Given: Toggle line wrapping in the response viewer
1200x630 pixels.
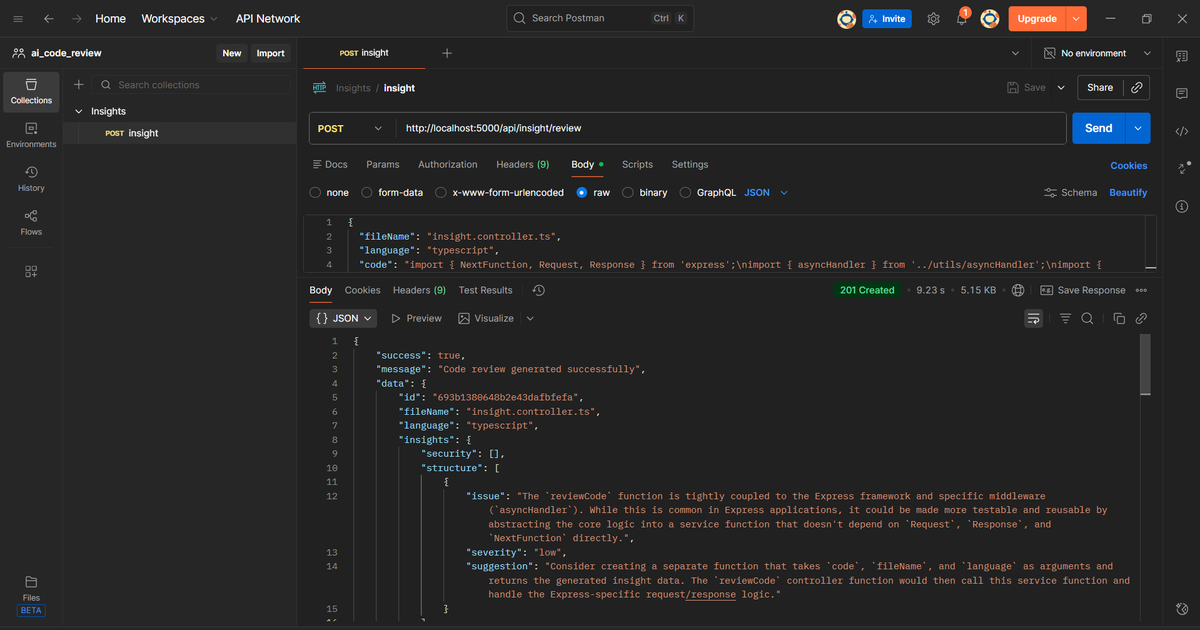Looking at the screenshot, I should point(1033,318).
